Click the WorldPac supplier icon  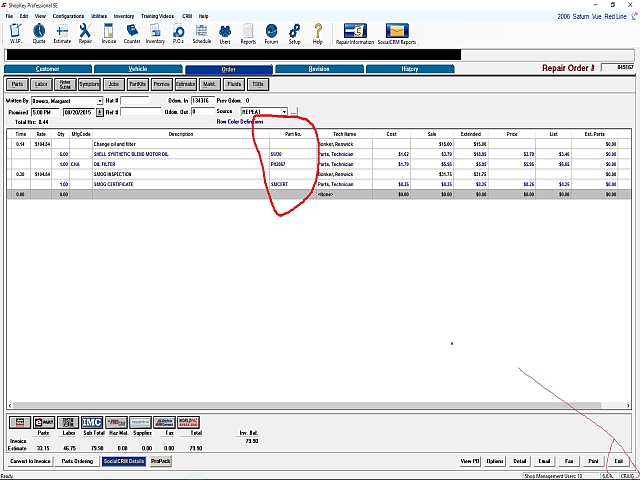coord(189,422)
